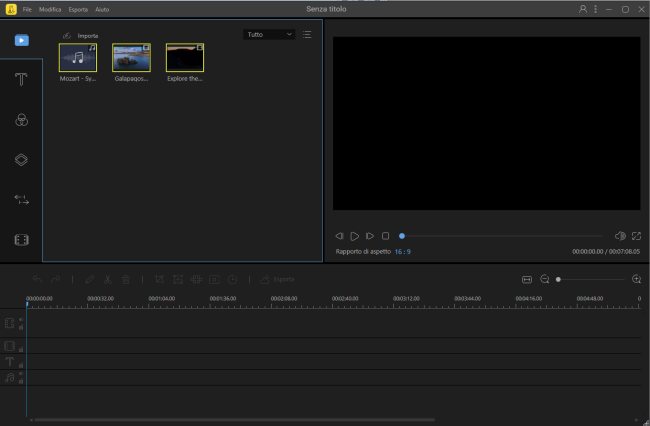This screenshot has height=426, width=650.
Task: Open the Esporta menu
Action: [78, 9]
